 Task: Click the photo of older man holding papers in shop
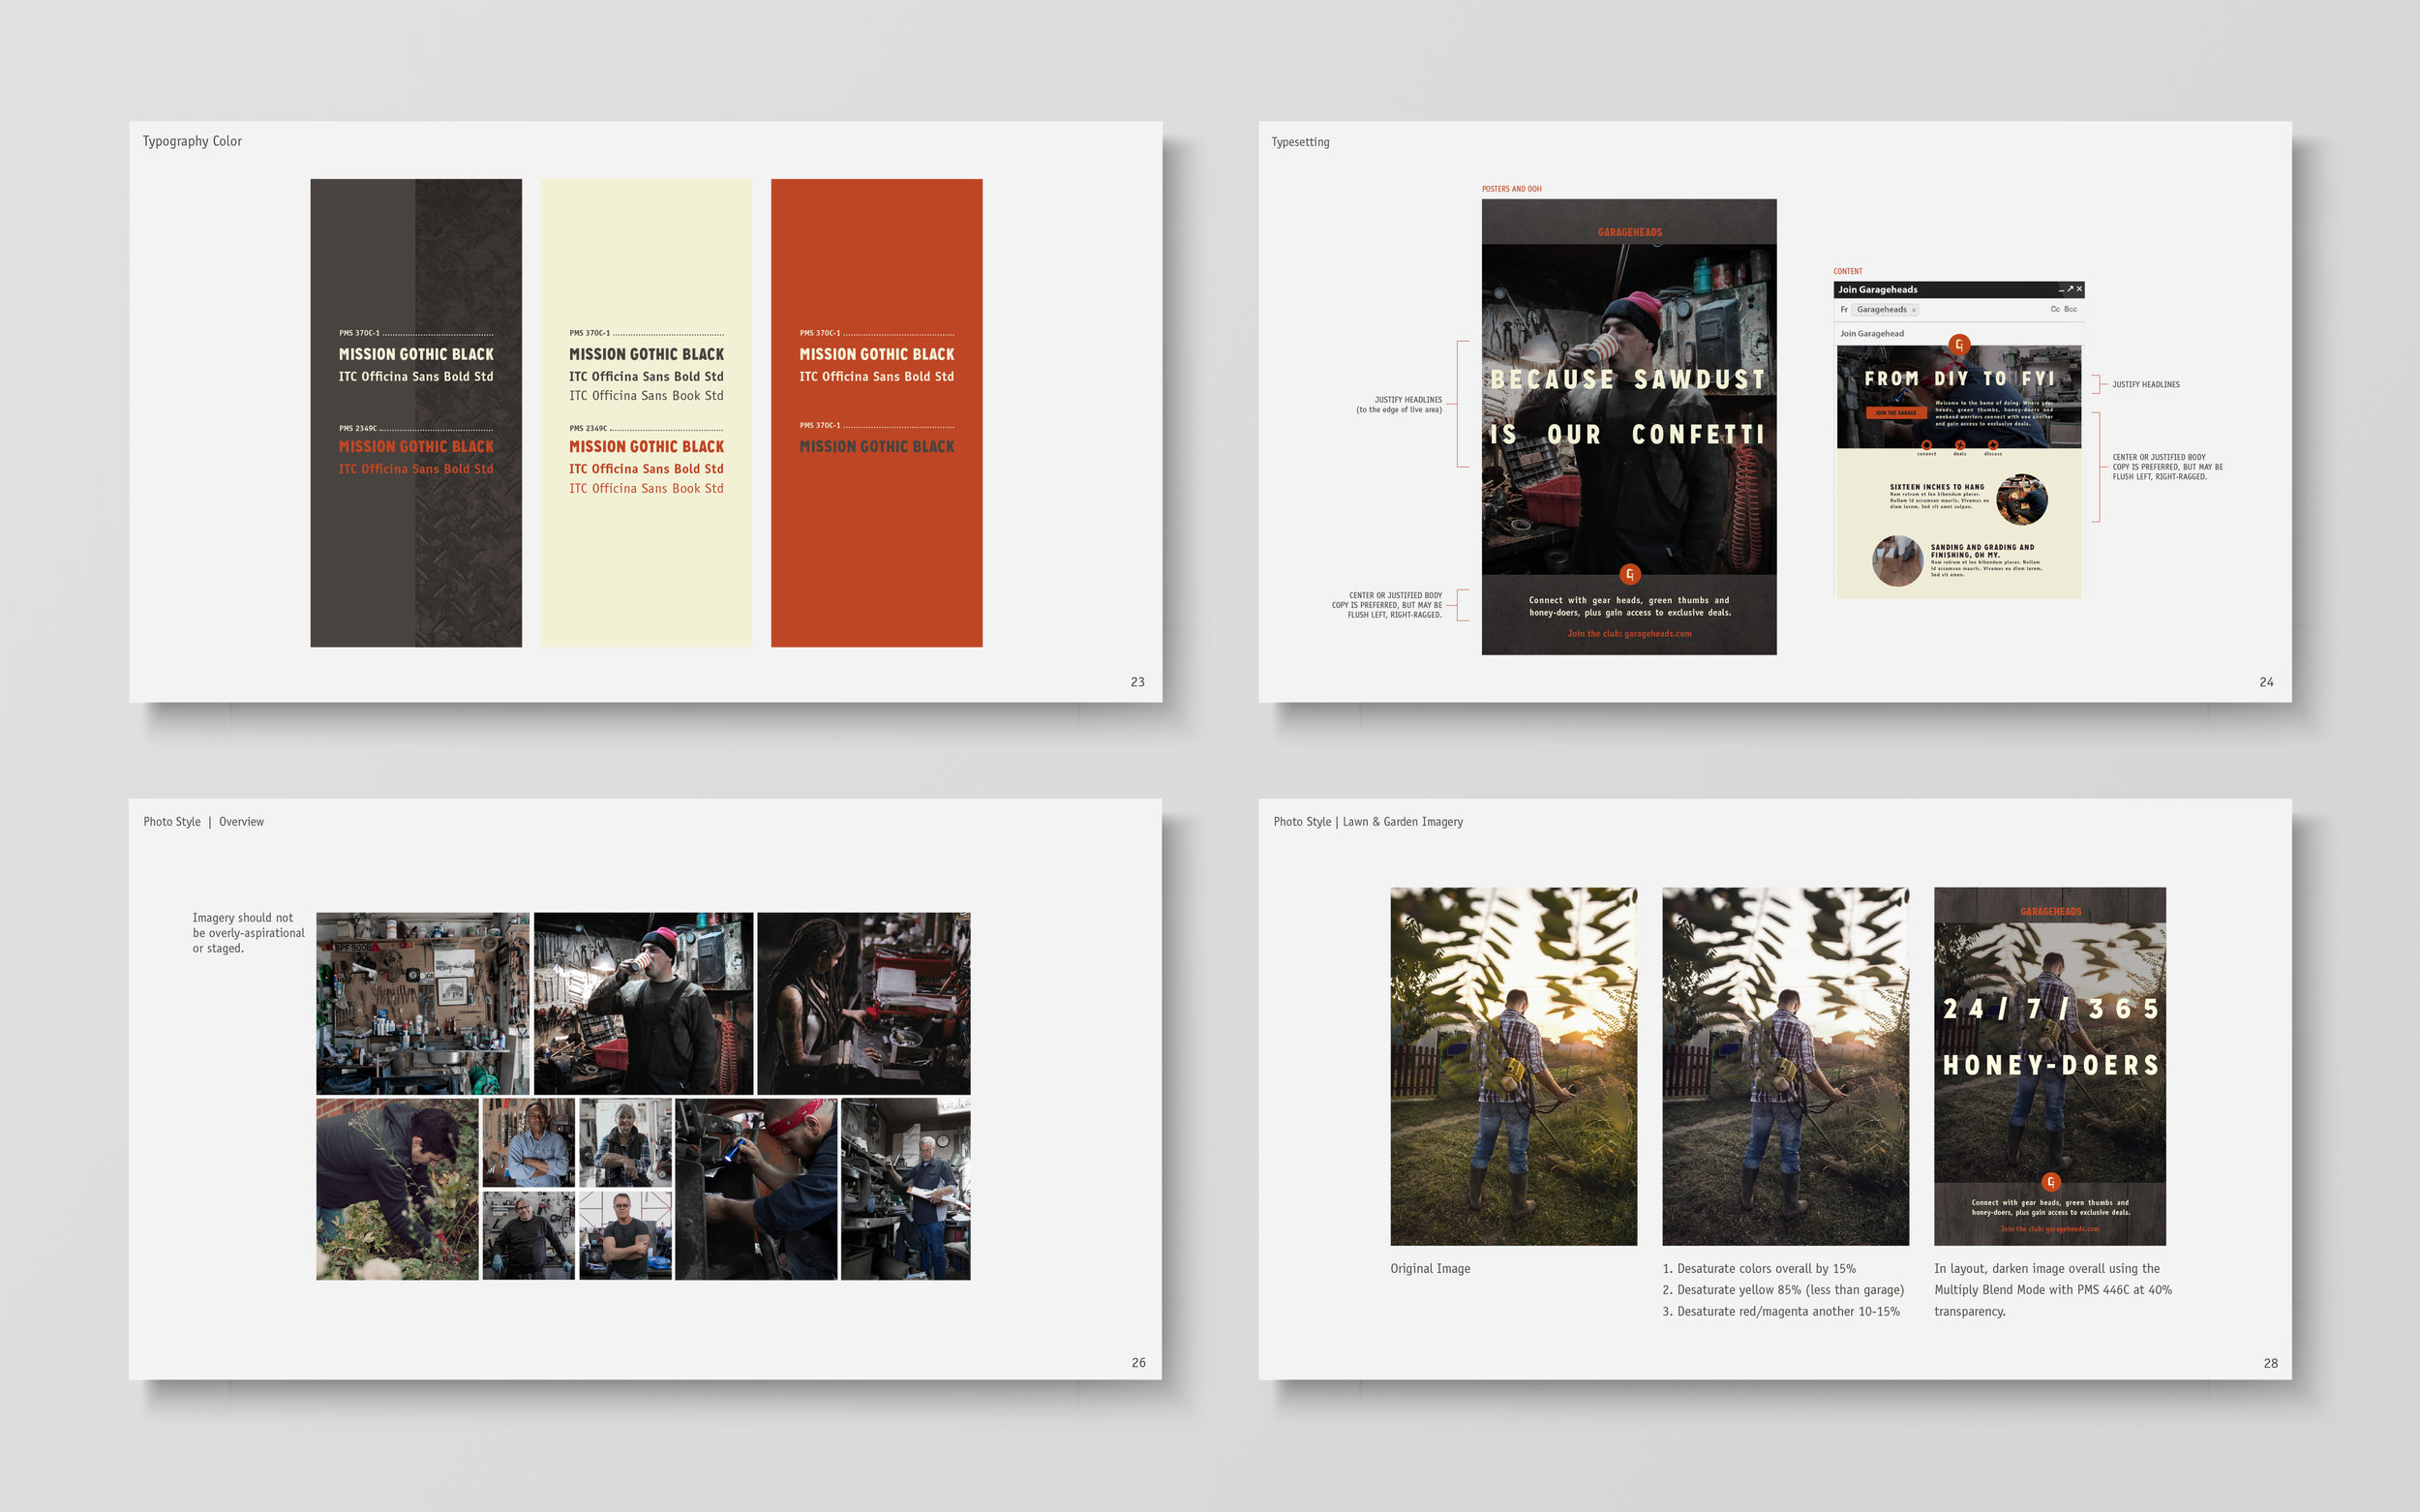click(906, 1189)
